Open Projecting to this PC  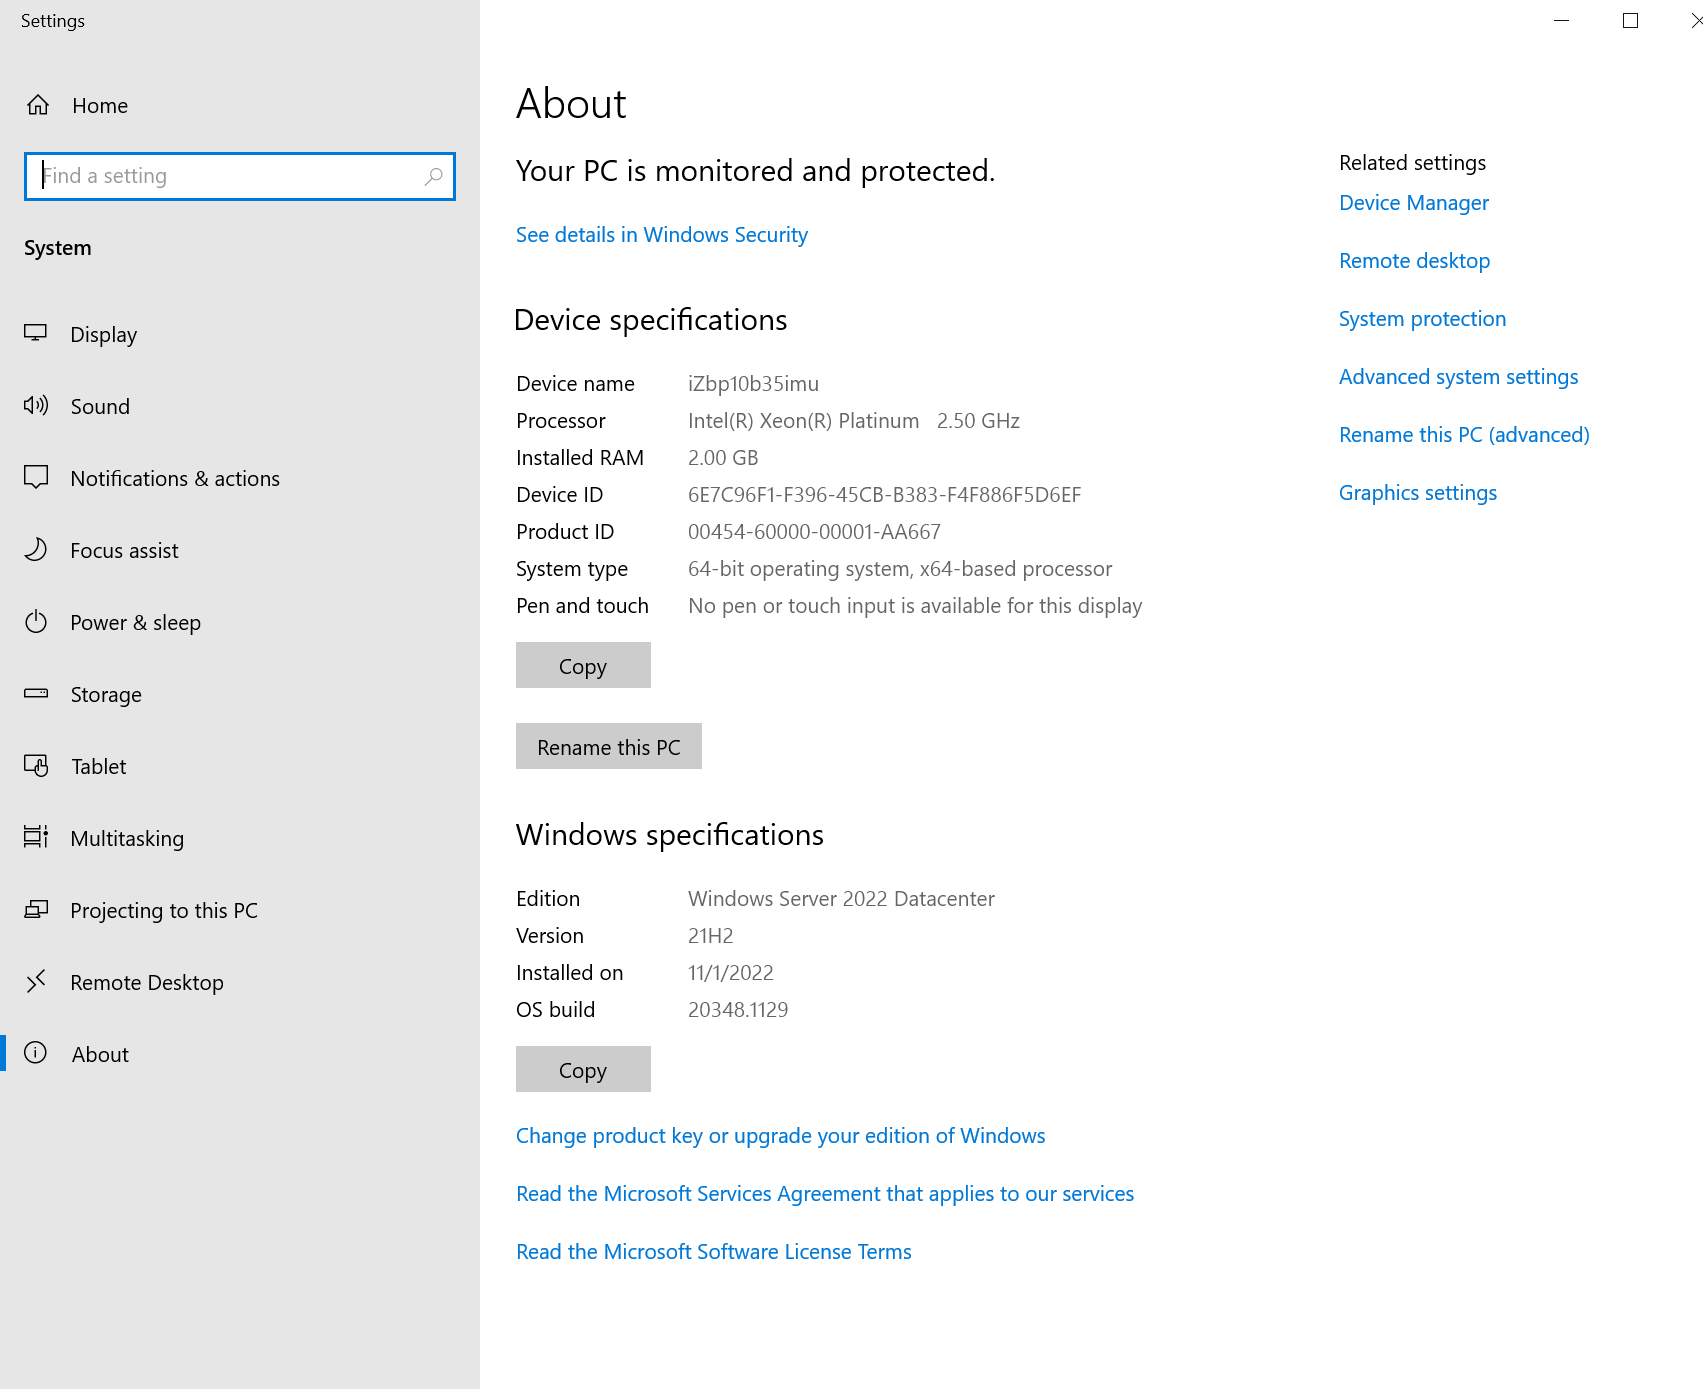[163, 911]
